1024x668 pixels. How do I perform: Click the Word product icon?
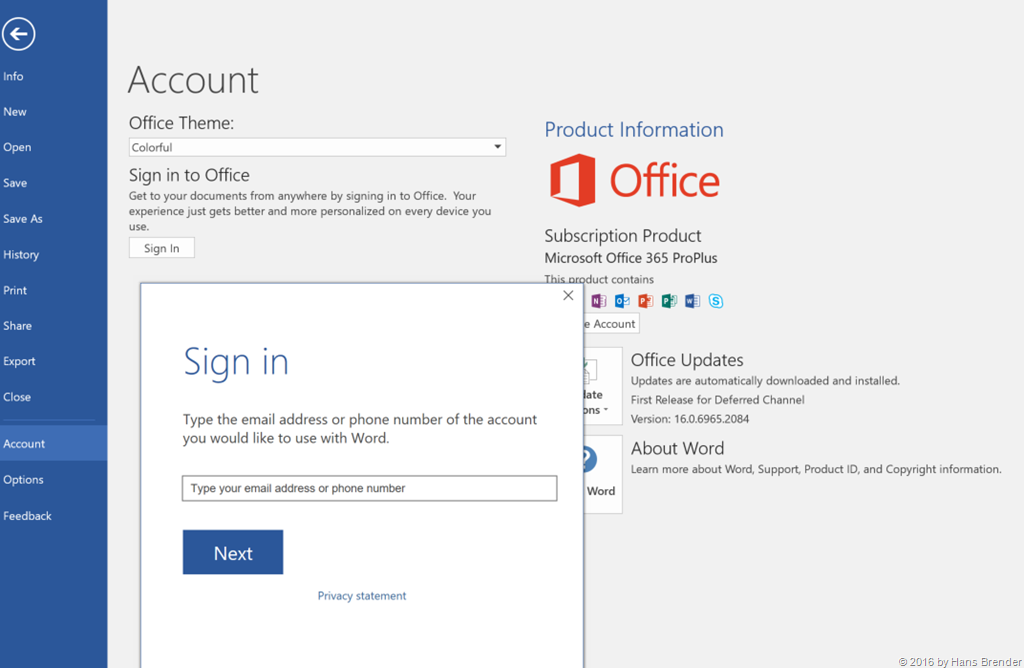tap(692, 301)
